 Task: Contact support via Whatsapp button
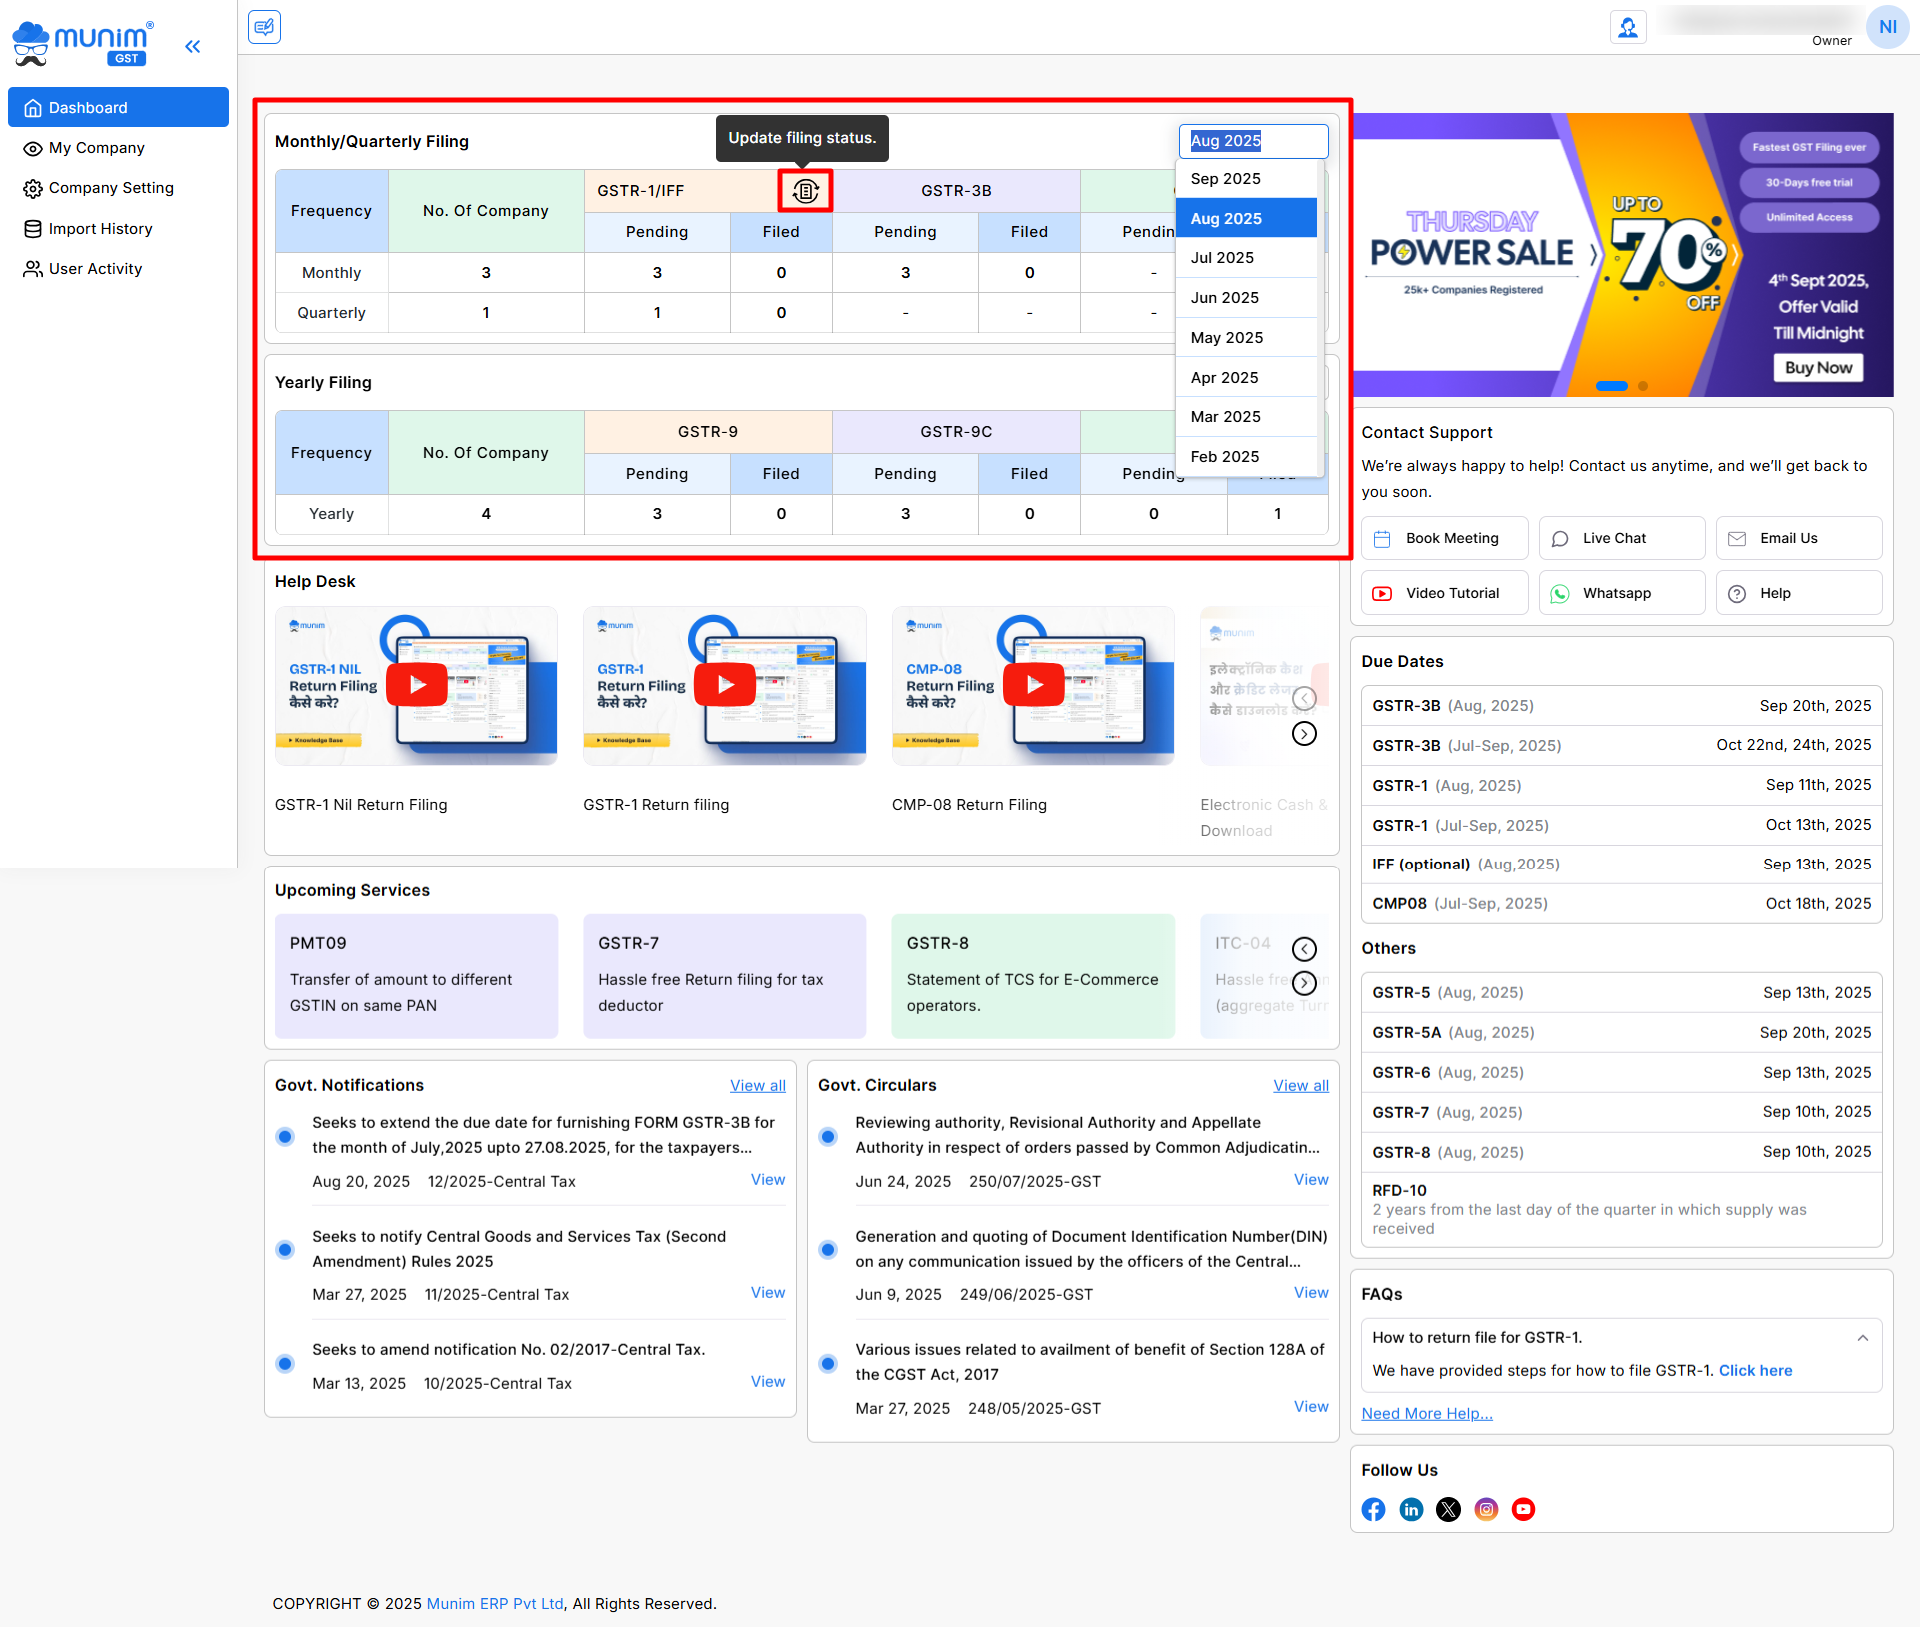pos(1621,593)
